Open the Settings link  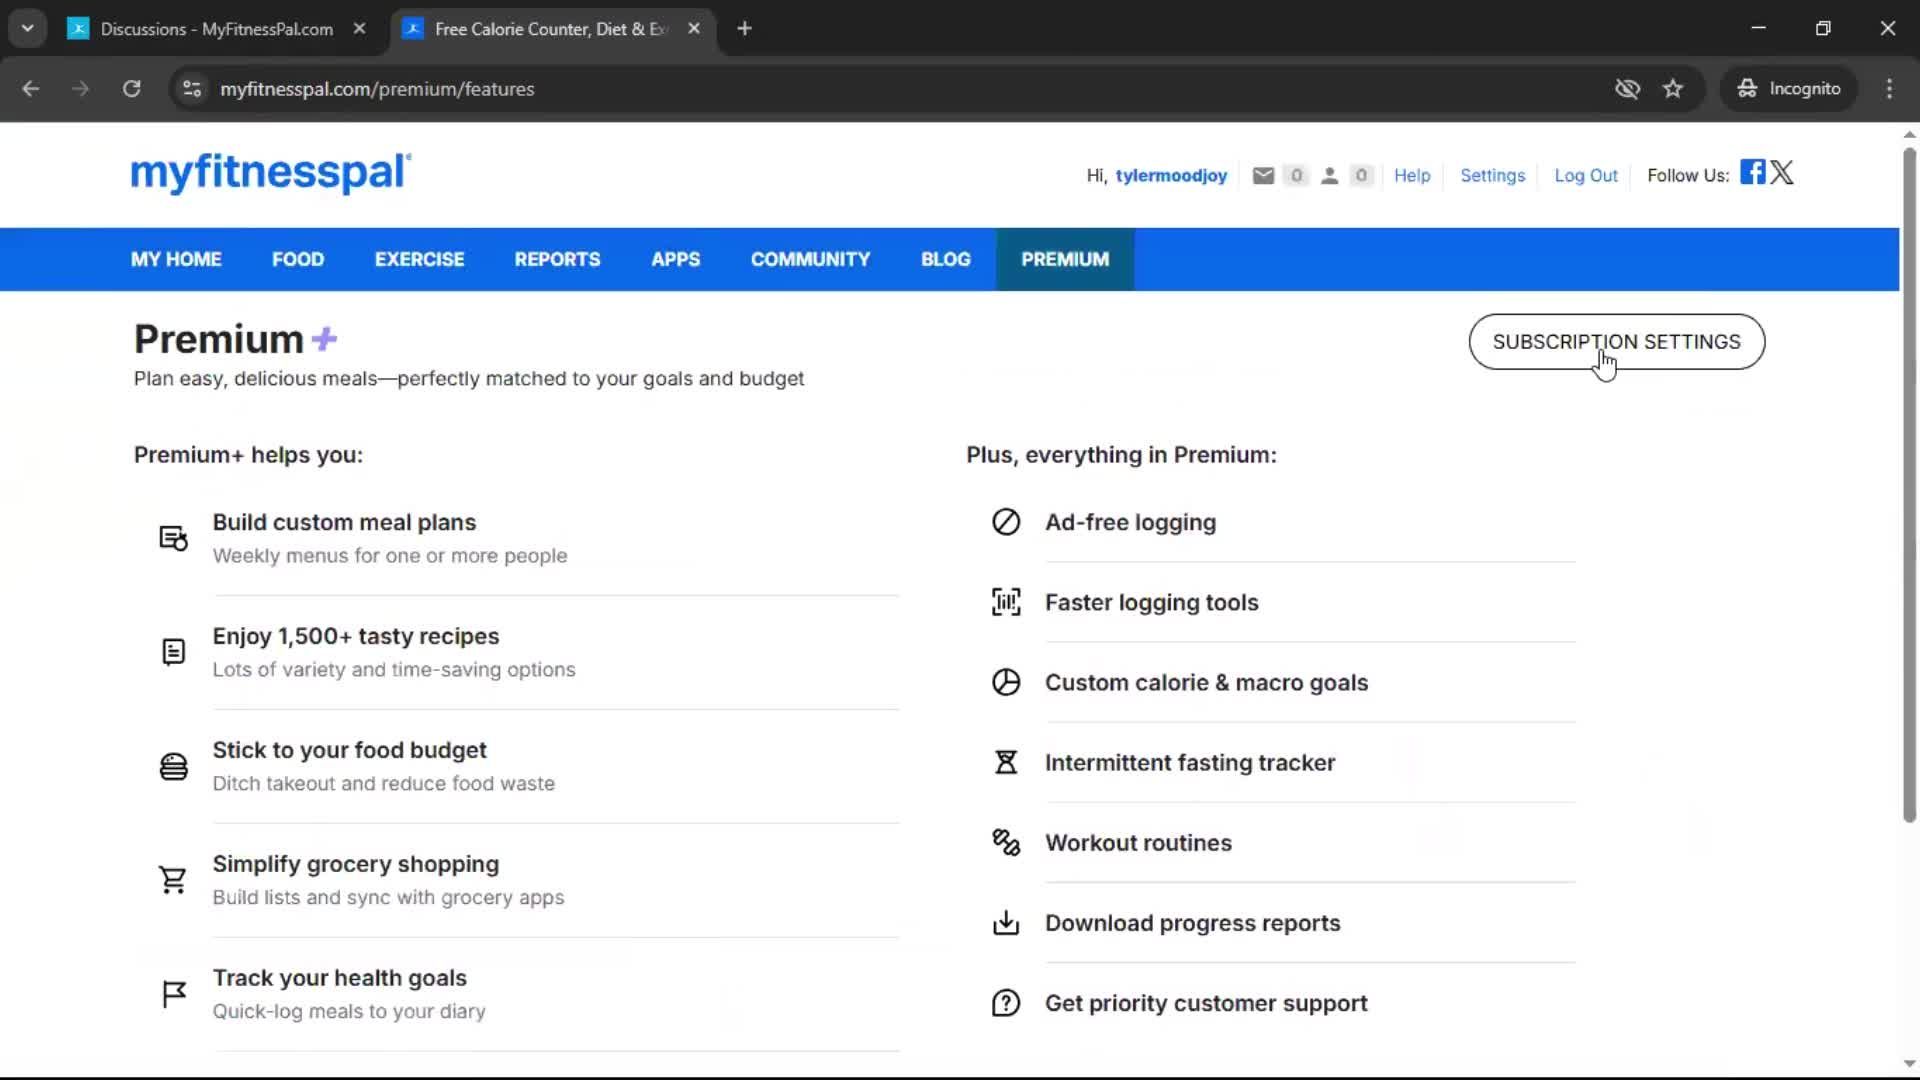1493,176
